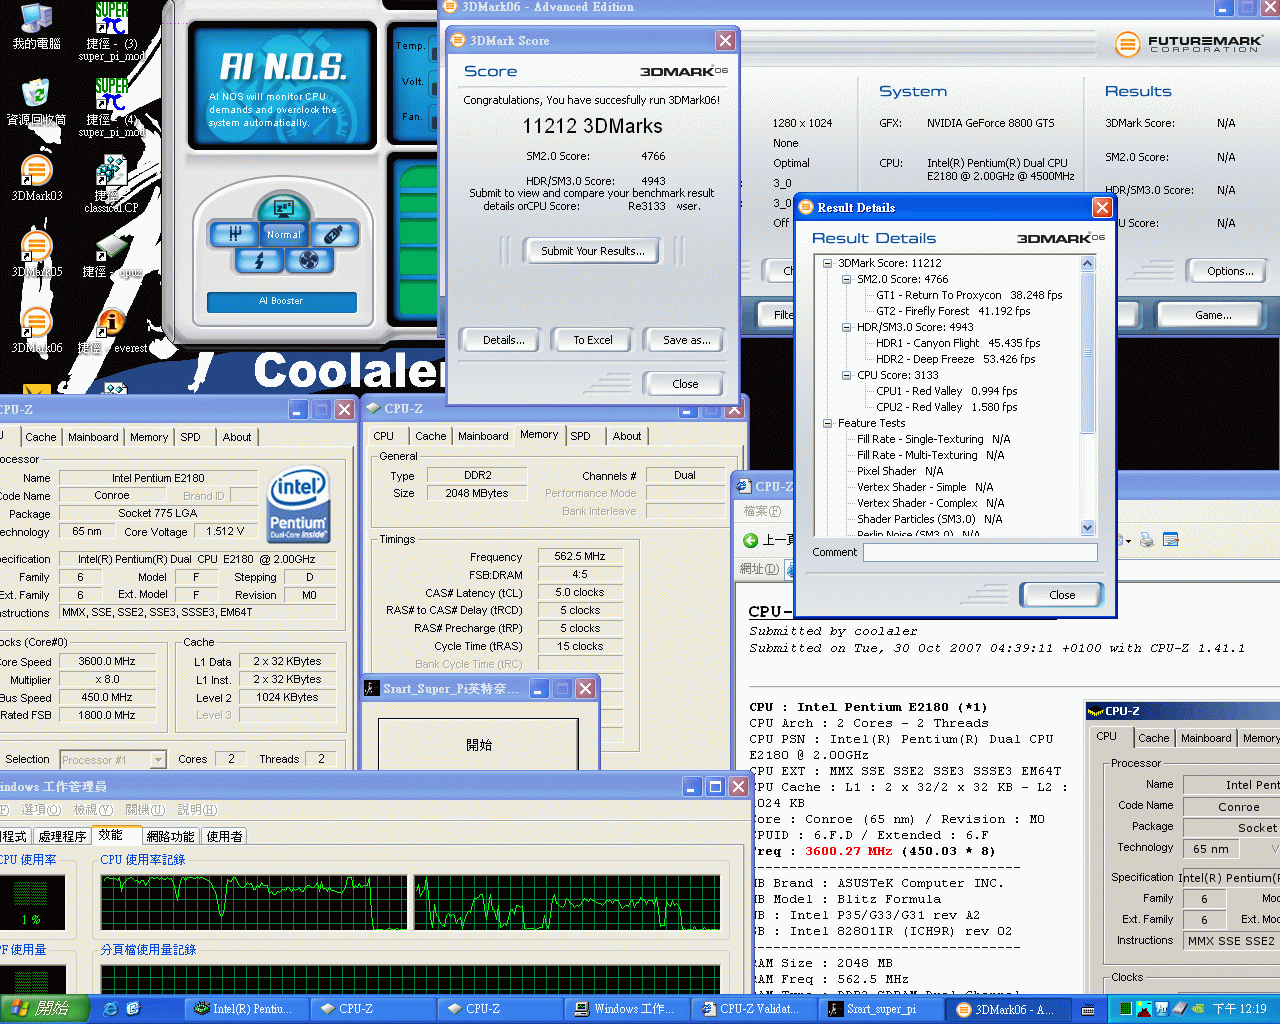This screenshot has height=1024, width=1280.
Task: Click the 開始 button in the Super_Pi window
Action: click(x=479, y=745)
